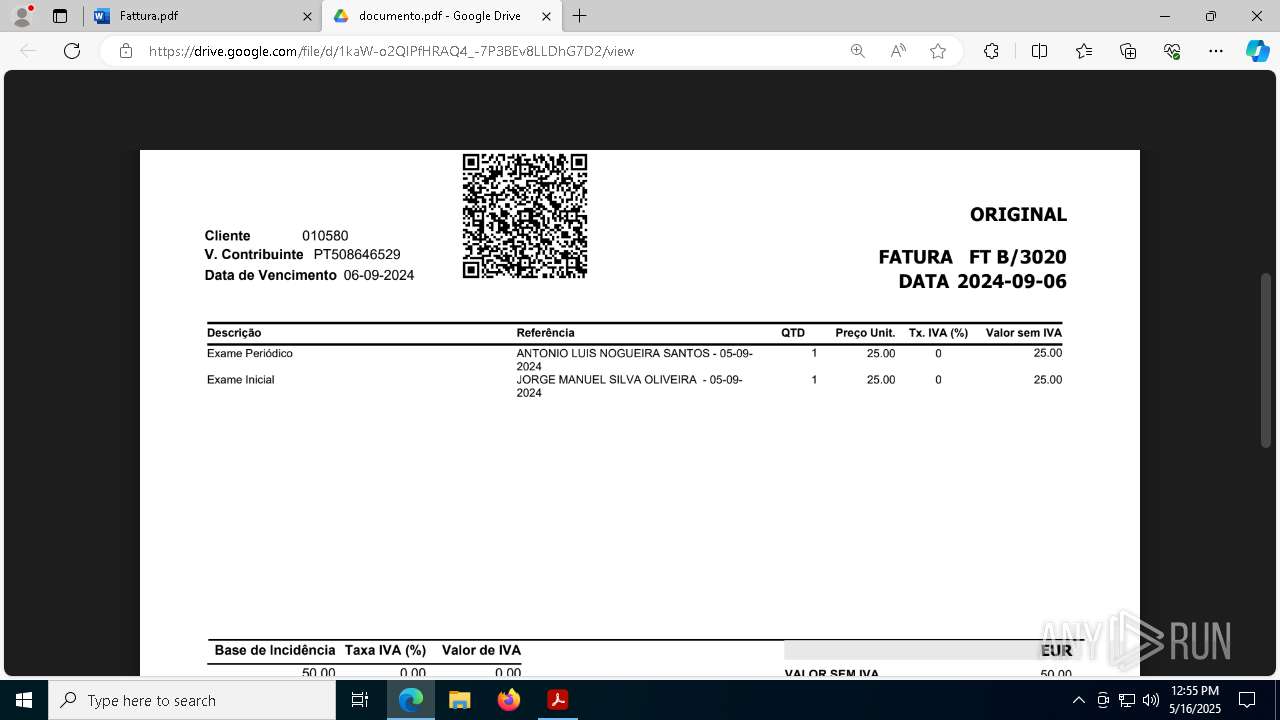This screenshot has width=1280, height=720.
Task: Open the notification center icon
Action: (x=1247, y=700)
